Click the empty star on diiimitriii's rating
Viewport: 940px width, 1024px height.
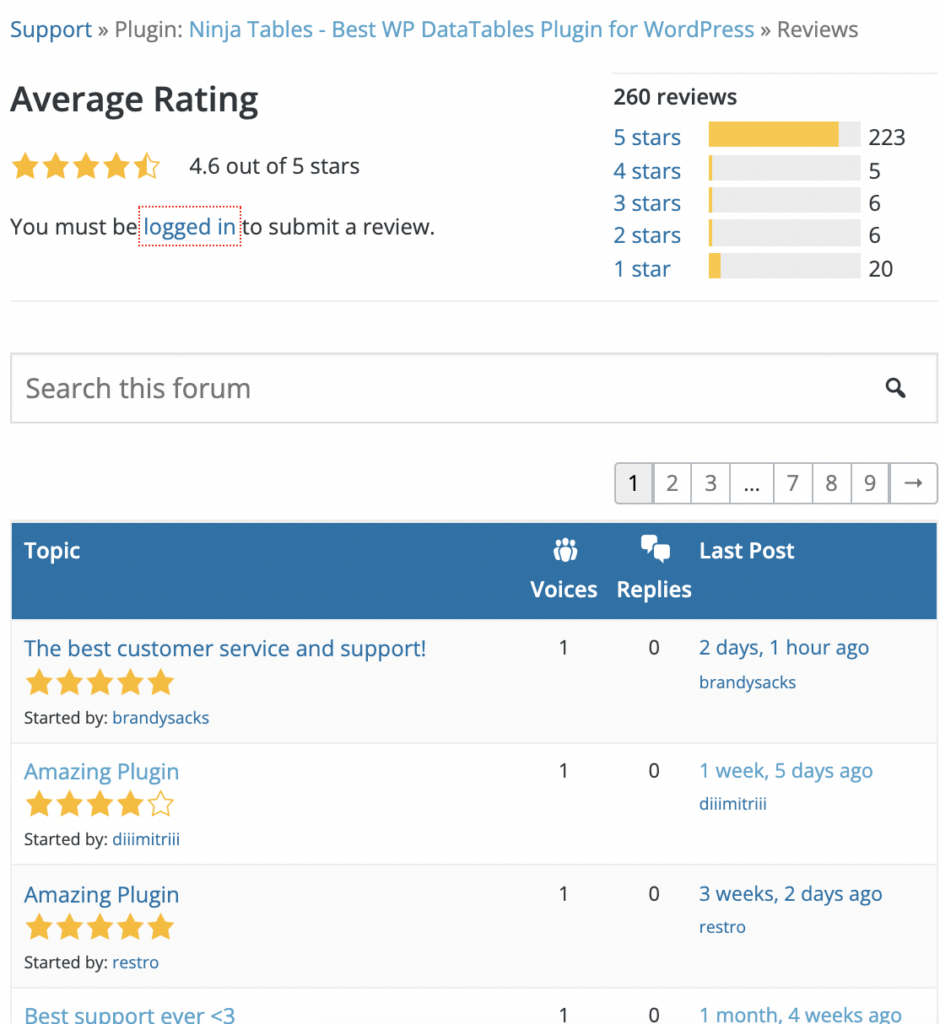click(160, 803)
